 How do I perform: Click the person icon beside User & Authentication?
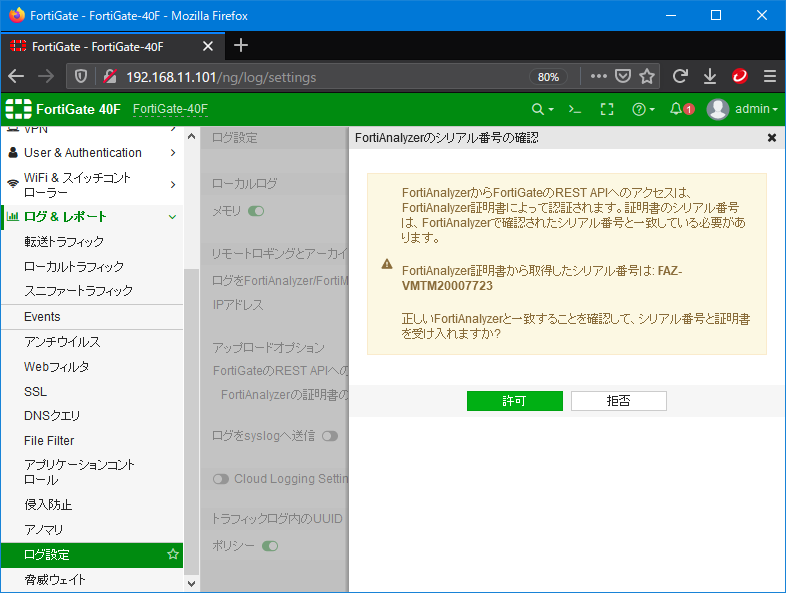click(14, 152)
